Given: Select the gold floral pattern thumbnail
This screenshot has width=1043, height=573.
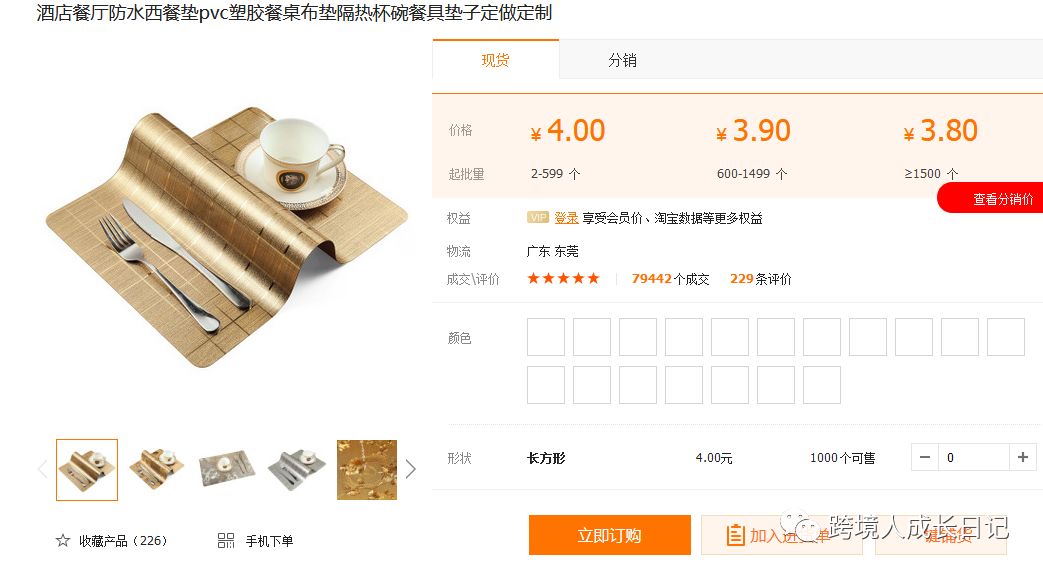Looking at the screenshot, I should 367,470.
